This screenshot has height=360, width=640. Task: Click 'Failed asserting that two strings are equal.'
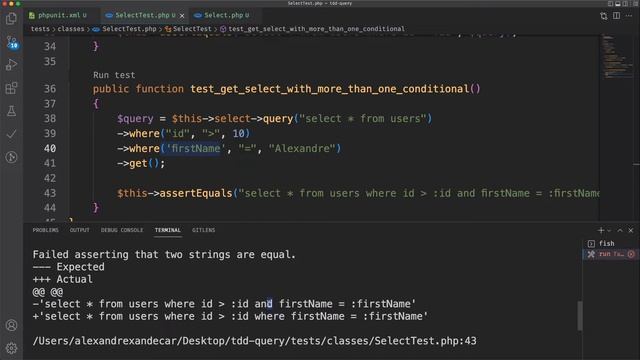click(164, 255)
